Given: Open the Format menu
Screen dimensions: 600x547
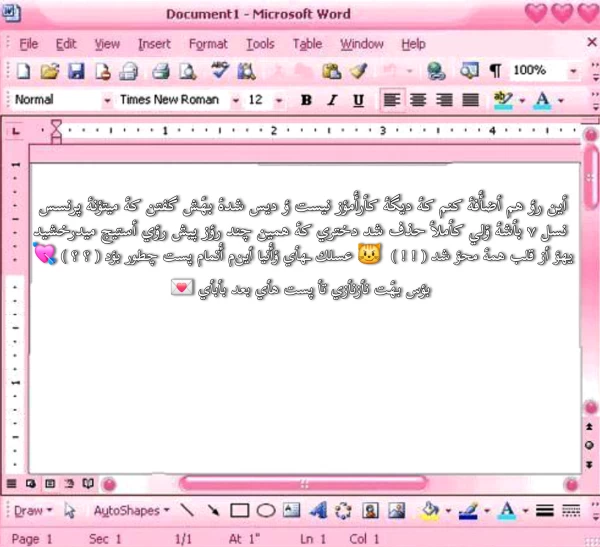Looking at the screenshot, I should click(208, 44).
